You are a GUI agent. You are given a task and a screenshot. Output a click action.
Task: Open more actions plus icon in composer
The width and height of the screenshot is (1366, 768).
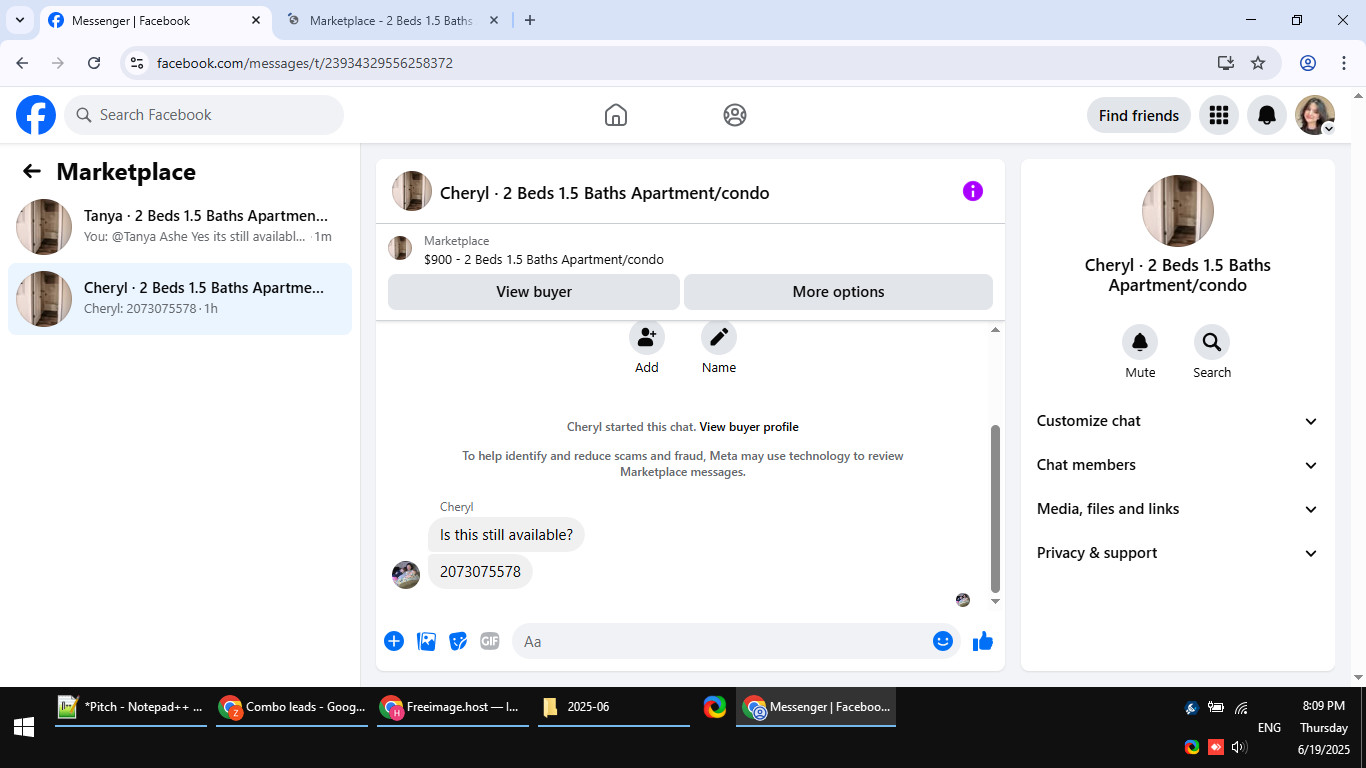[394, 641]
